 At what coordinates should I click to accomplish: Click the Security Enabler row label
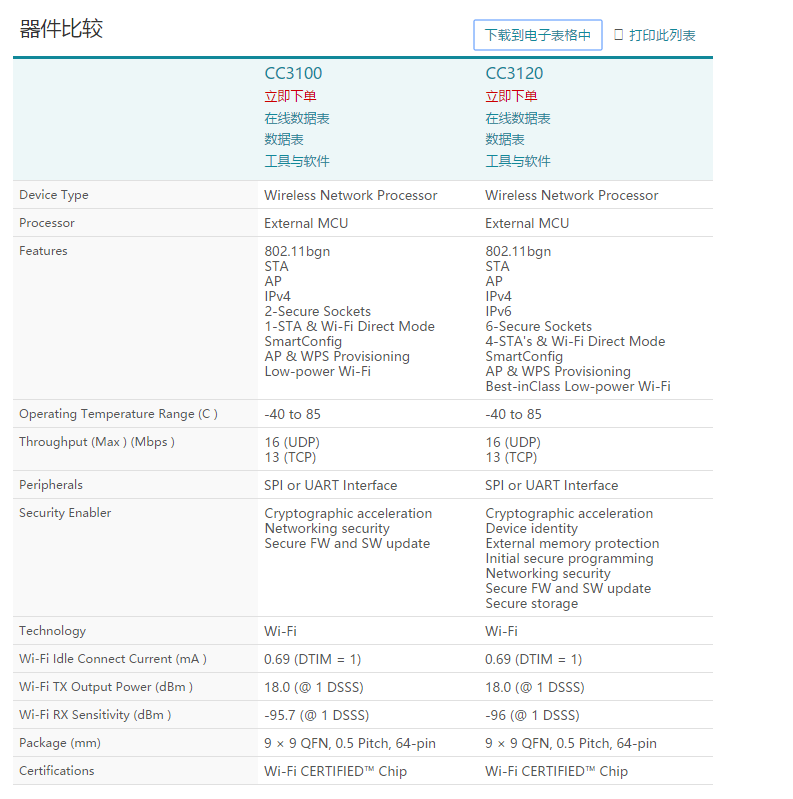65,513
